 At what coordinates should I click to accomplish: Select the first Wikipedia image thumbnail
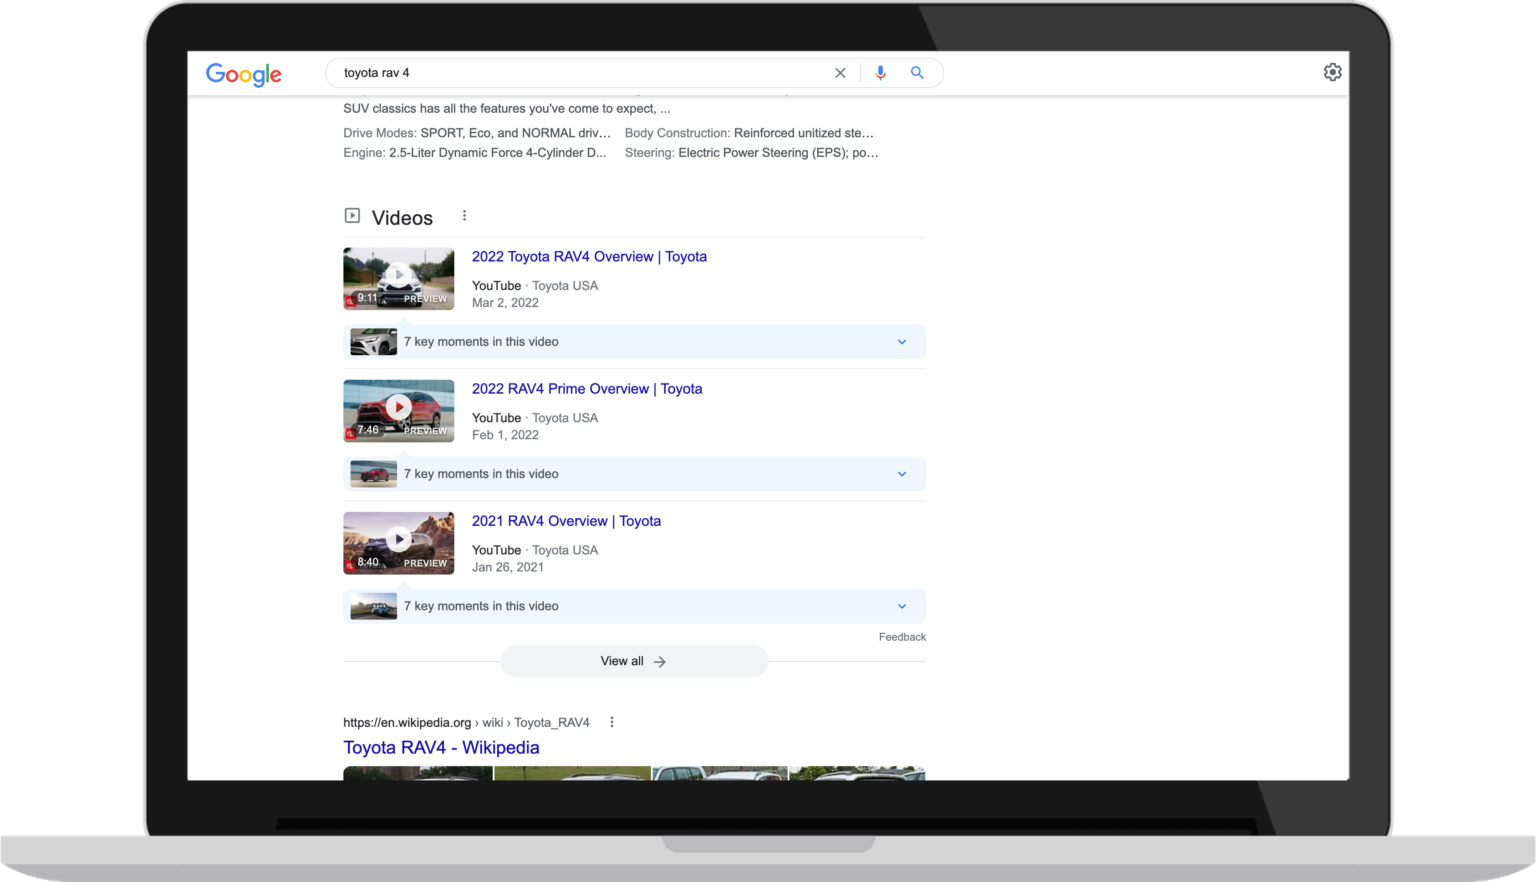coord(417,772)
